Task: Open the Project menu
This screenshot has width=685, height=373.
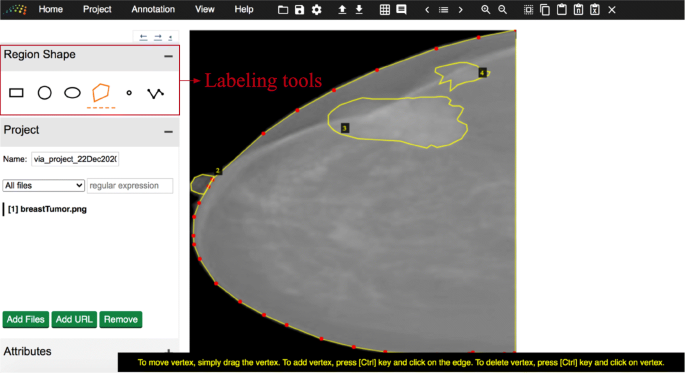Action: tap(97, 9)
